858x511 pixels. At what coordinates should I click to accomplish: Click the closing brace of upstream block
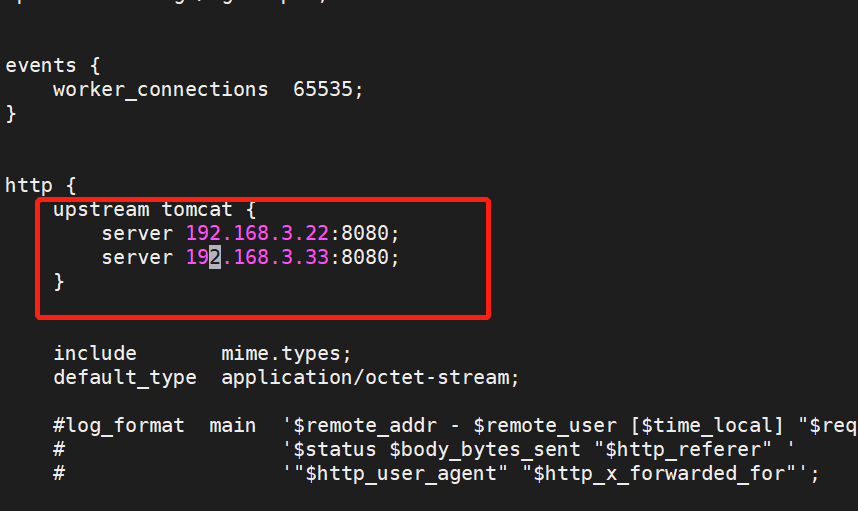click(x=59, y=282)
